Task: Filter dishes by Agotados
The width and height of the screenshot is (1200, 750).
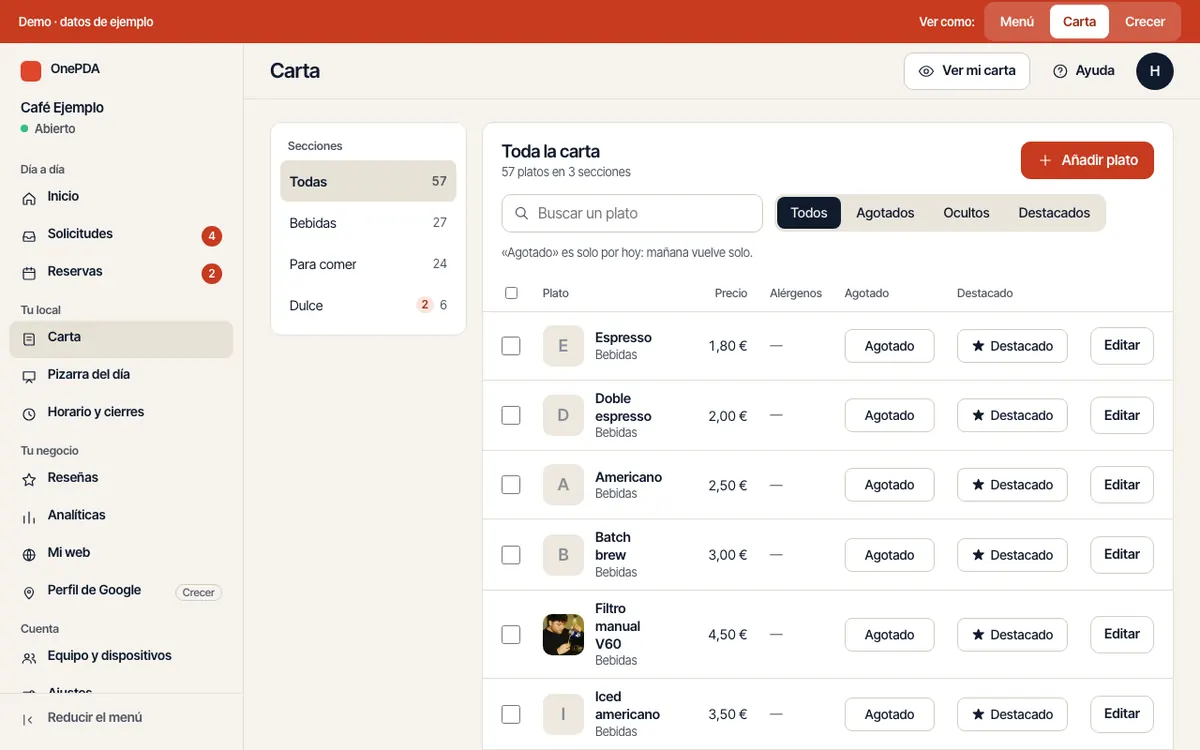Action: 885,213
